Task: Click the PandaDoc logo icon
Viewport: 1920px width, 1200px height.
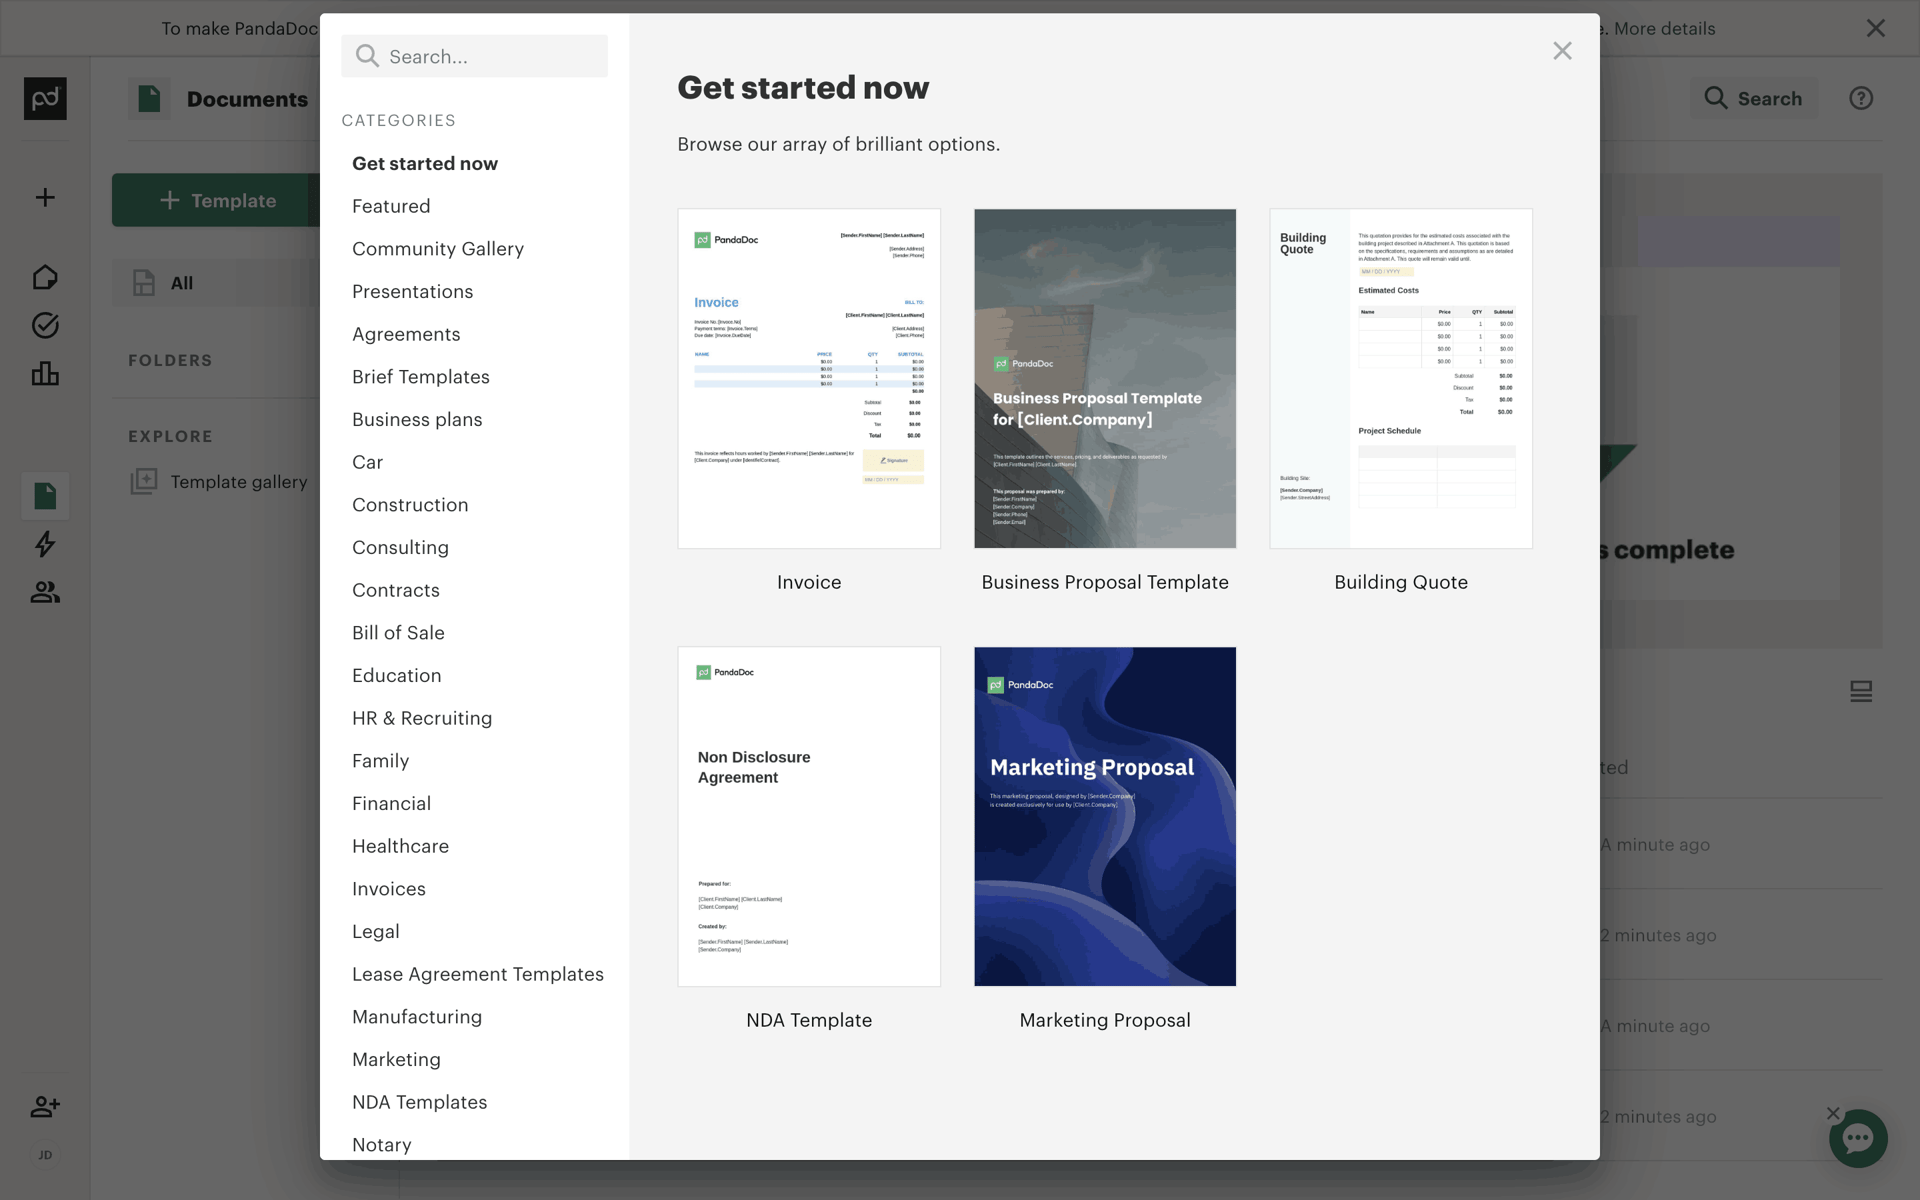Action: (45, 98)
